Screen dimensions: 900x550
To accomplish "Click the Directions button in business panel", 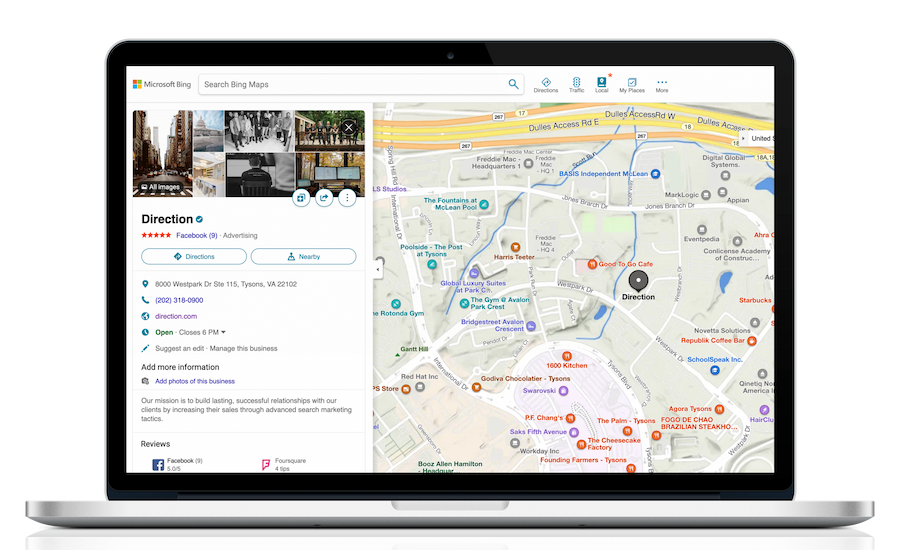I will [x=194, y=257].
